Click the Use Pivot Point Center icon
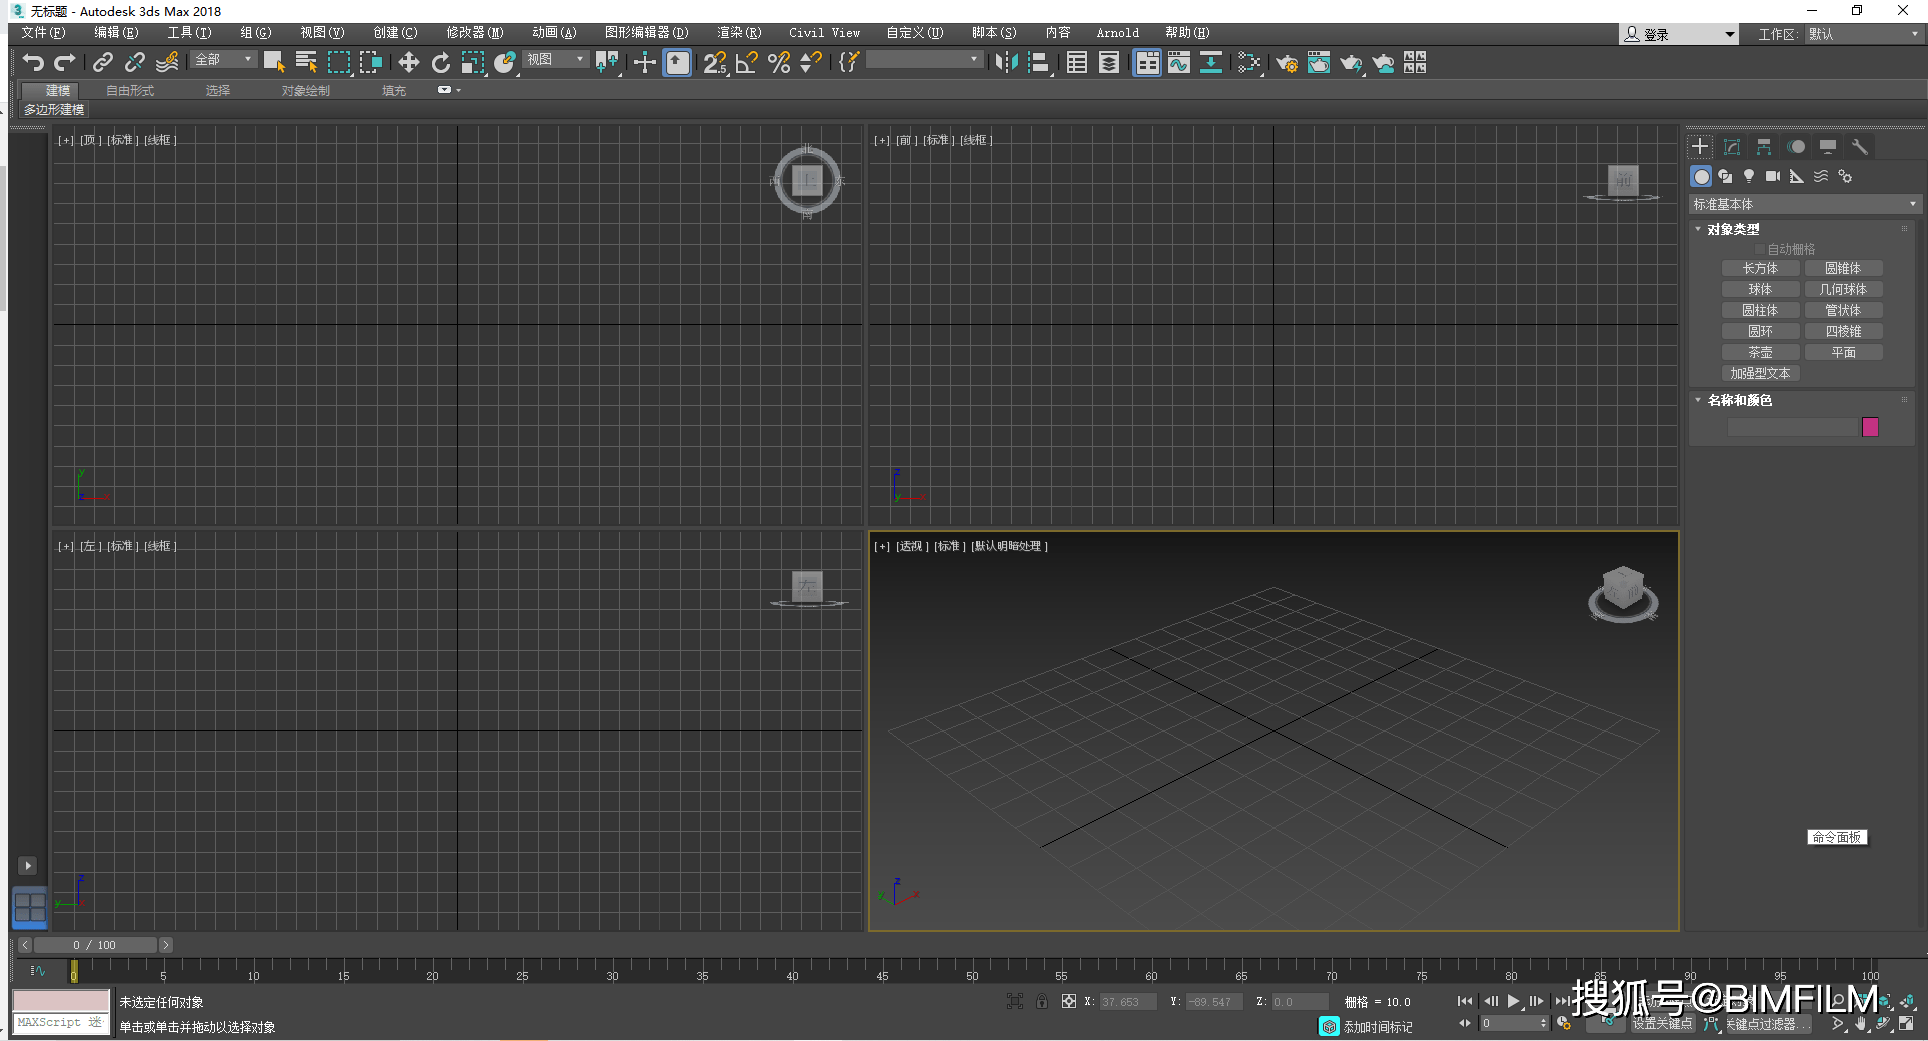Viewport: 1928px width, 1041px height. [x=607, y=63]
